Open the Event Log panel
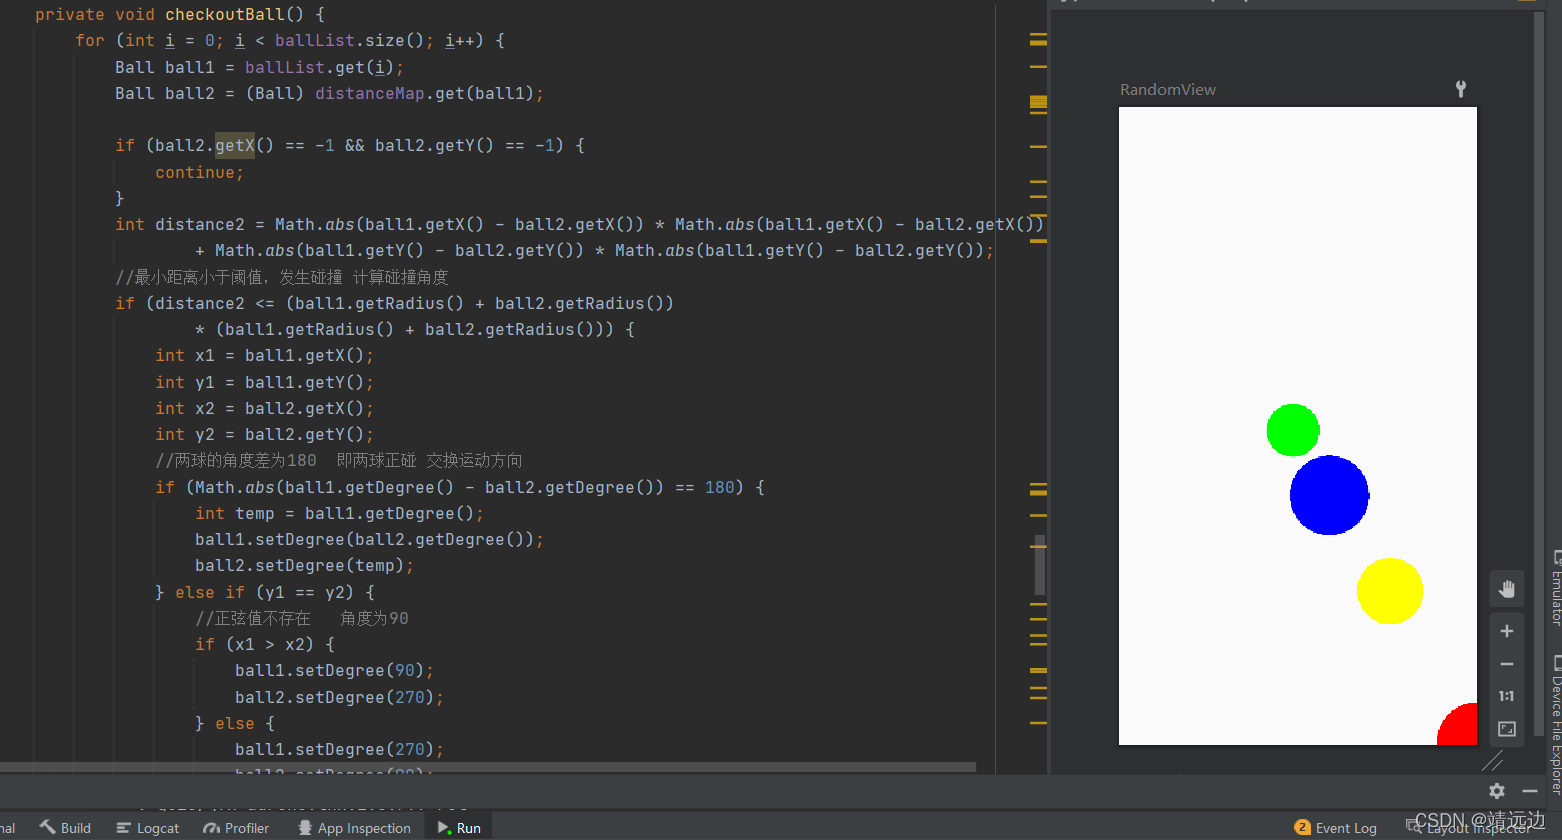 click(x=1335, y=828)
